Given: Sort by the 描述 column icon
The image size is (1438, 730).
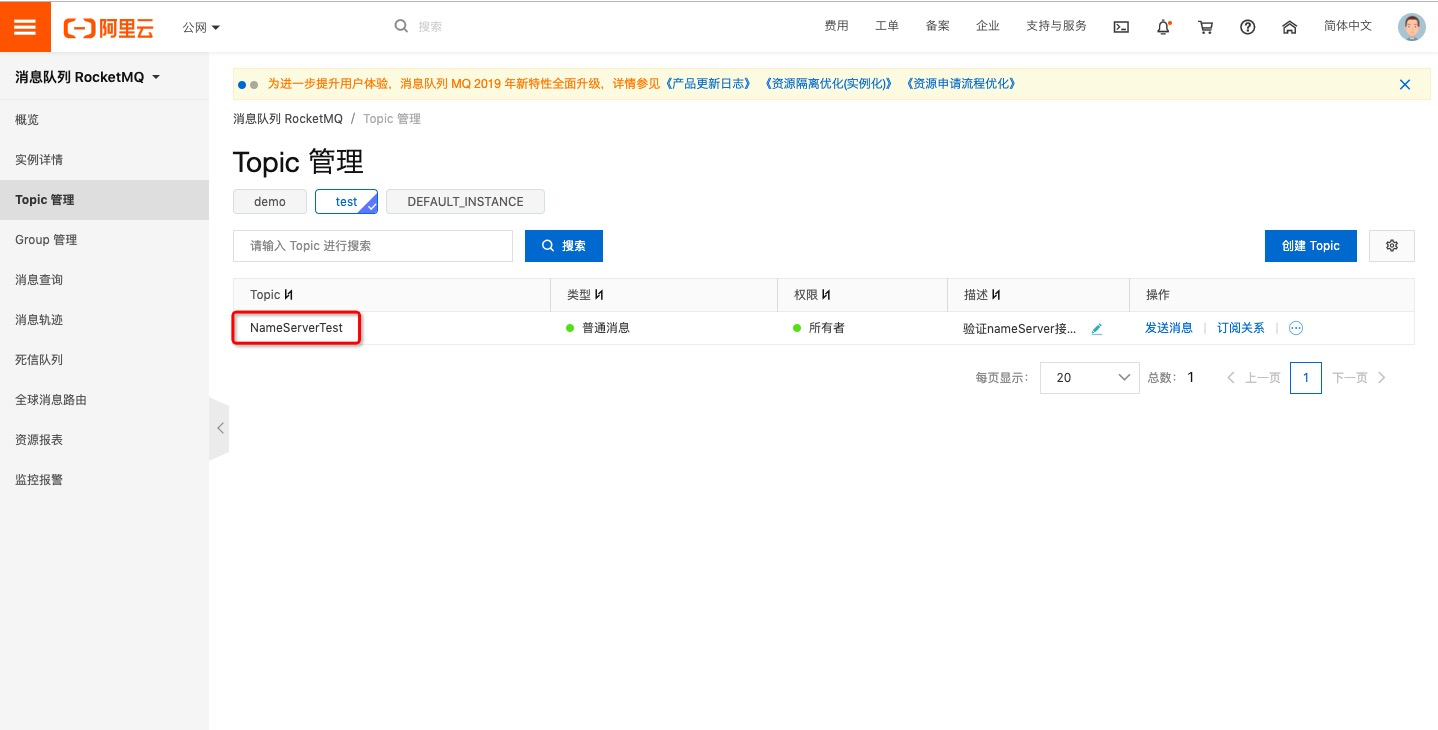Looking at the screenshot, I should (996, 295).
